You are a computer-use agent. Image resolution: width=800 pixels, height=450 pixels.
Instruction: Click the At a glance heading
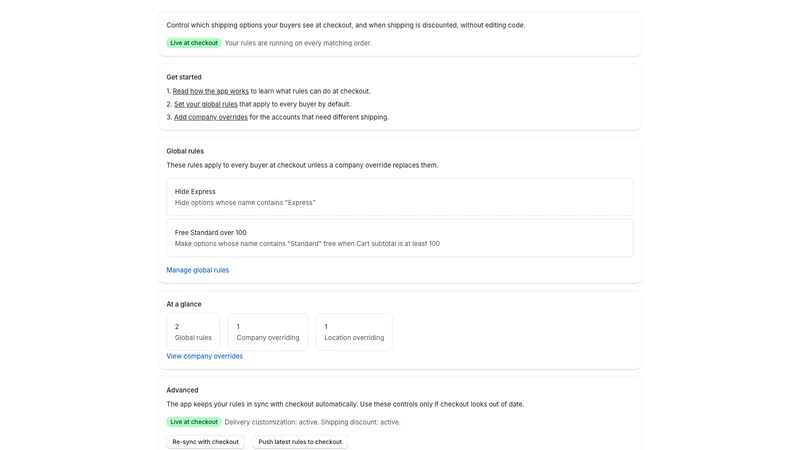[184, 304]
